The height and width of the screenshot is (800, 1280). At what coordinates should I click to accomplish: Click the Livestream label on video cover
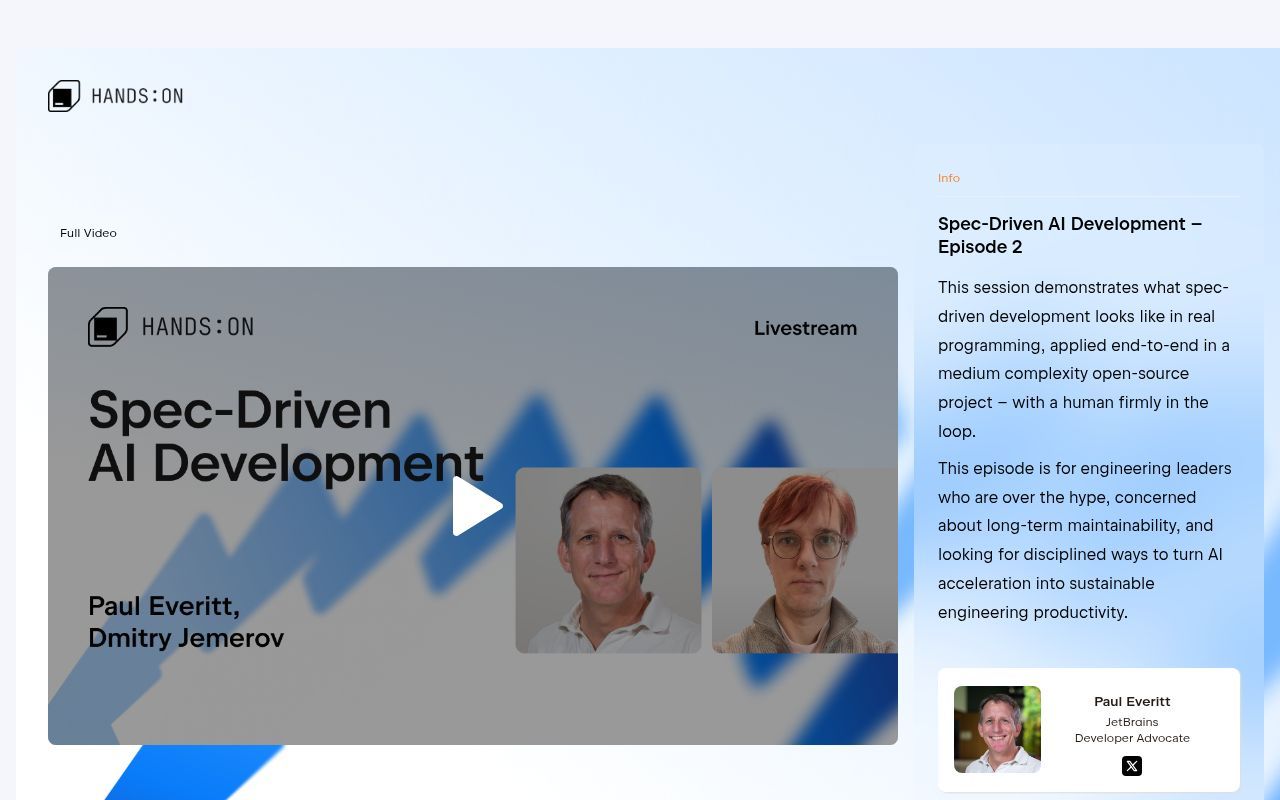click(x=805, y=328)
